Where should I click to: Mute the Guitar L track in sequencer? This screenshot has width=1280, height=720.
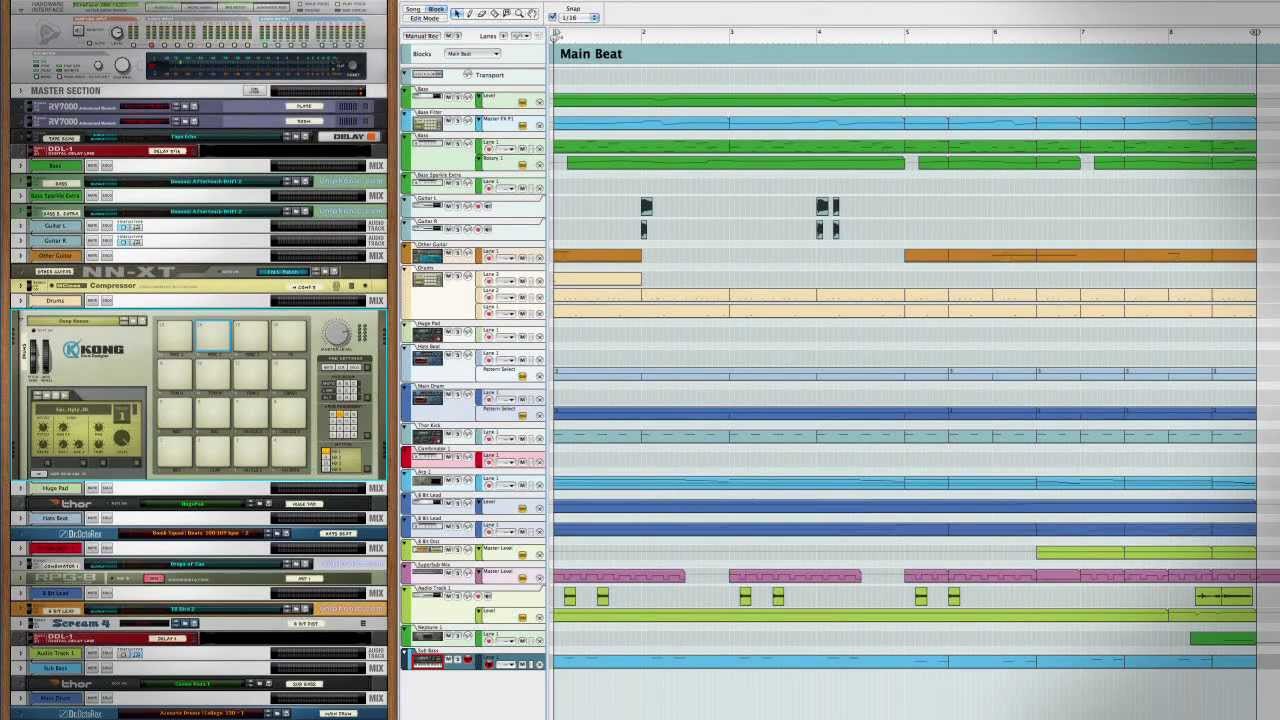[449, 205]
